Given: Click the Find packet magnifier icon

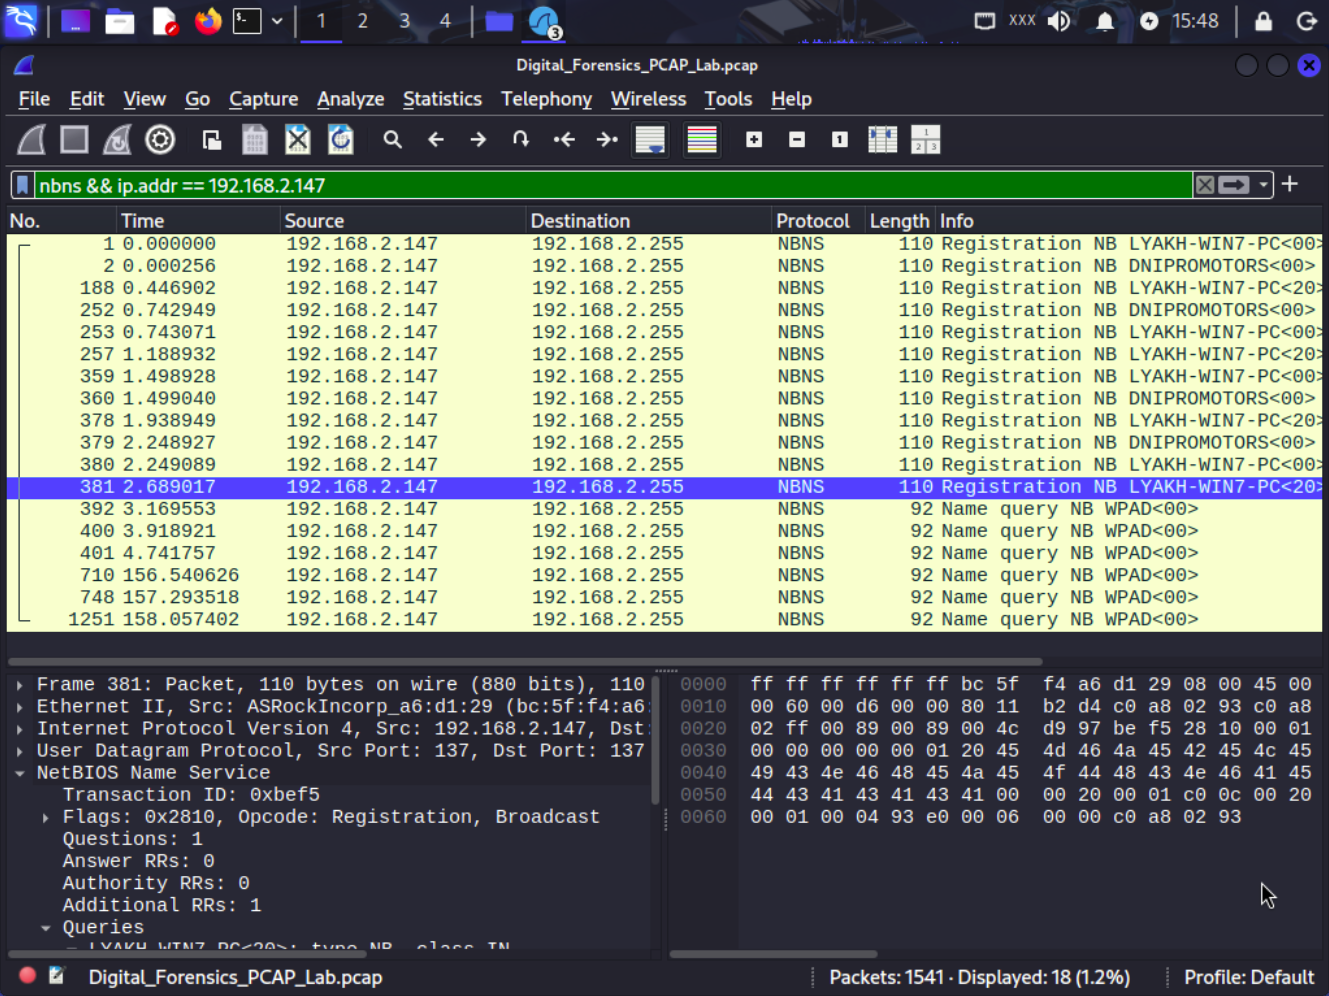Looking at the screenshot, I should pos(392,140).
